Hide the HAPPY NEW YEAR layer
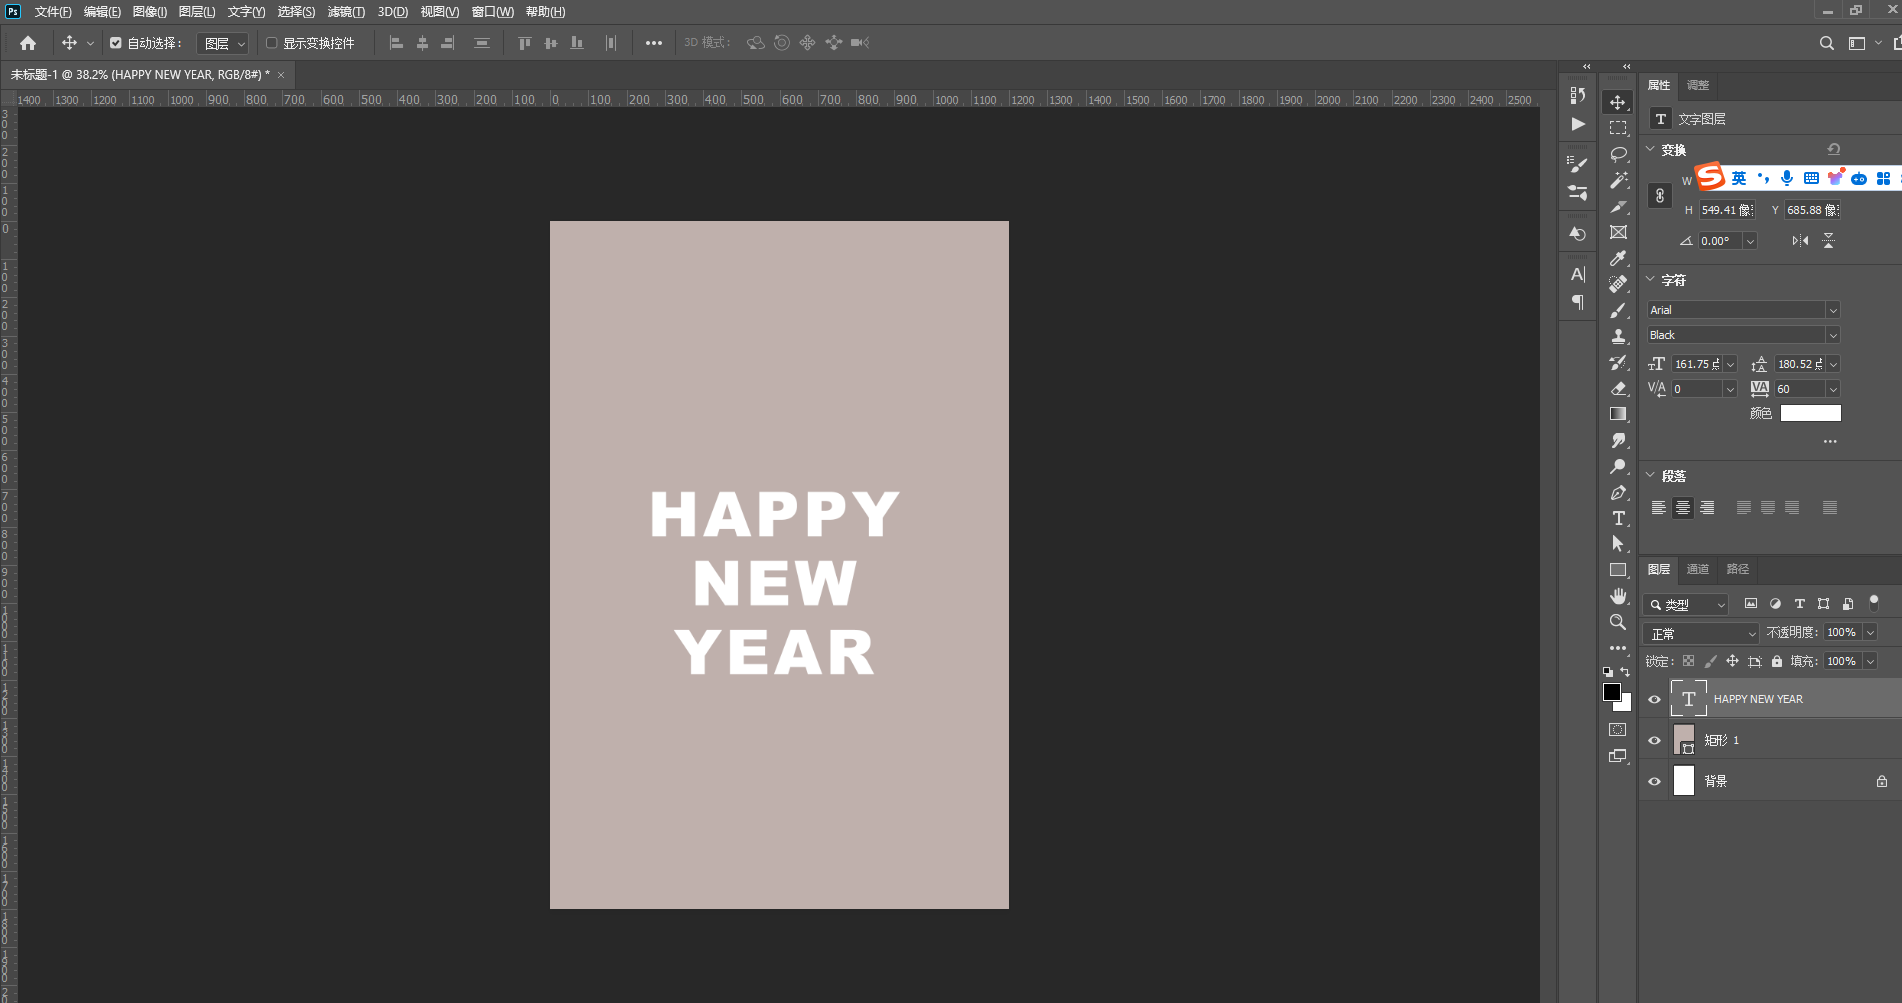 coord(1654,699)
